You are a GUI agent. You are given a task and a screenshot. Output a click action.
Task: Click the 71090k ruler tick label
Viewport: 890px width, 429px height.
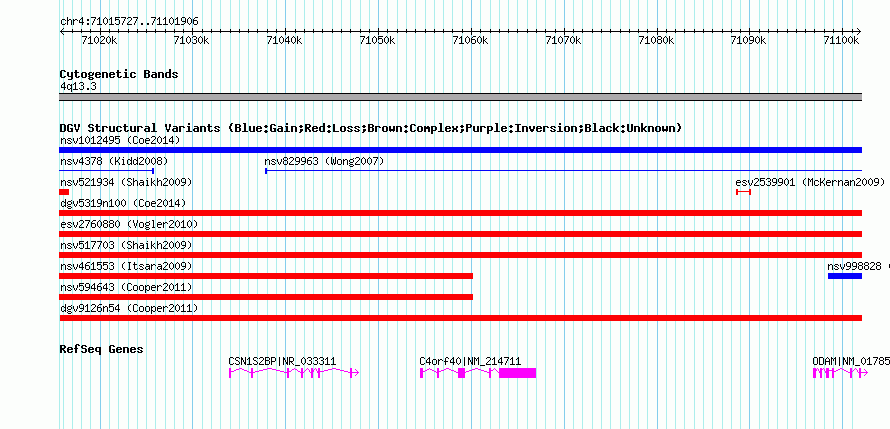pos(750,41)
